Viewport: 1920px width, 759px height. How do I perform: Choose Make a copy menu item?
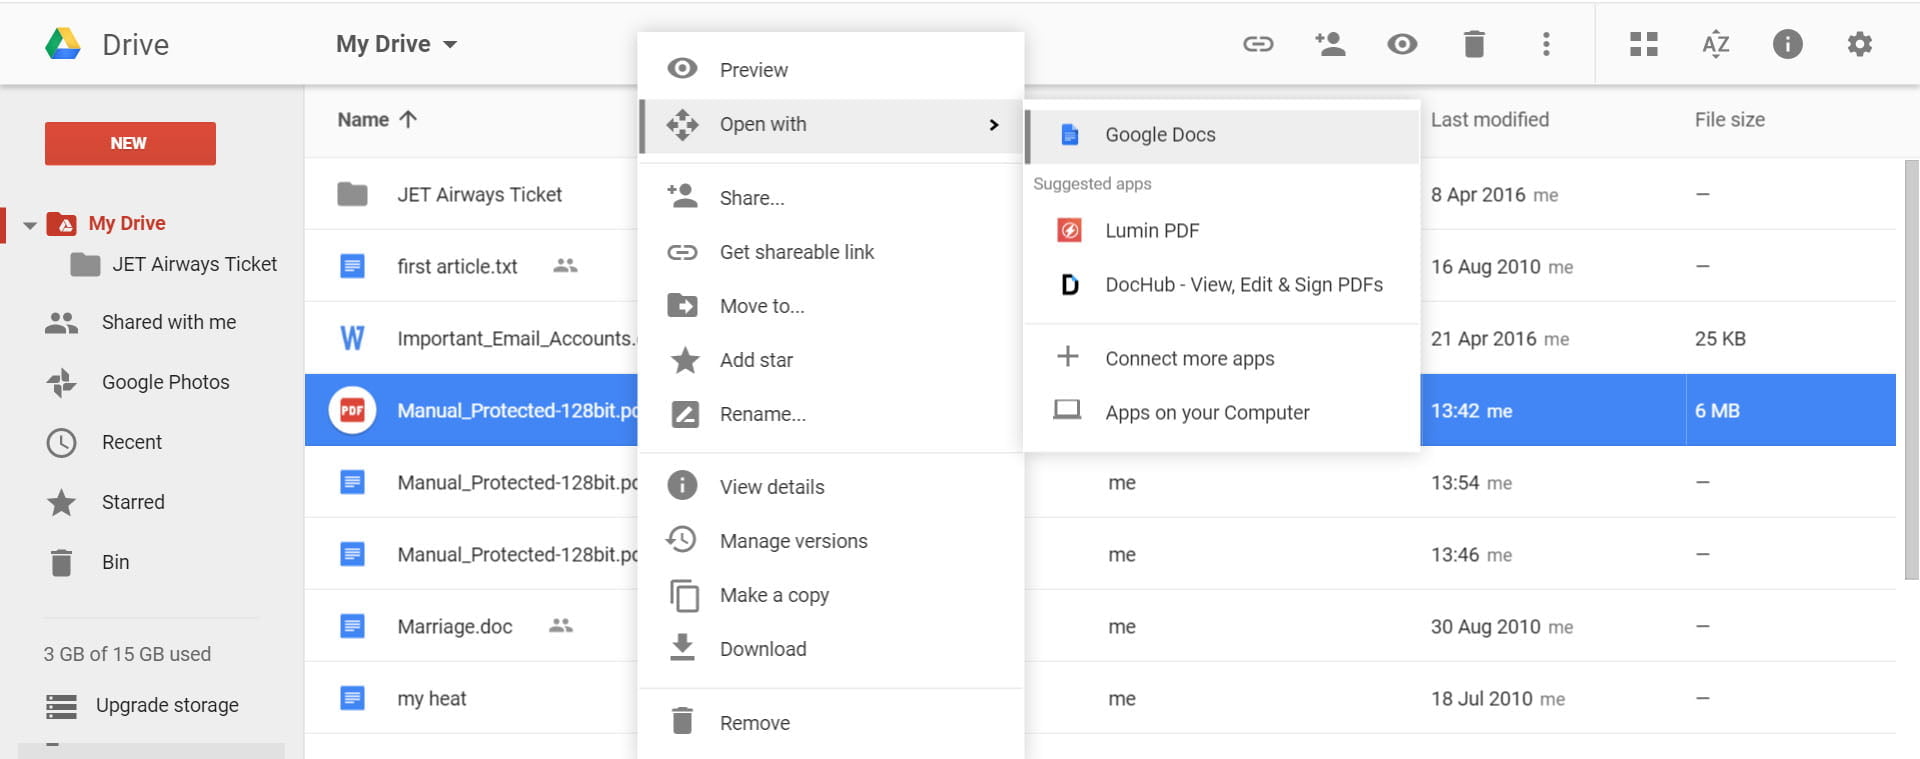click(830, 595)
